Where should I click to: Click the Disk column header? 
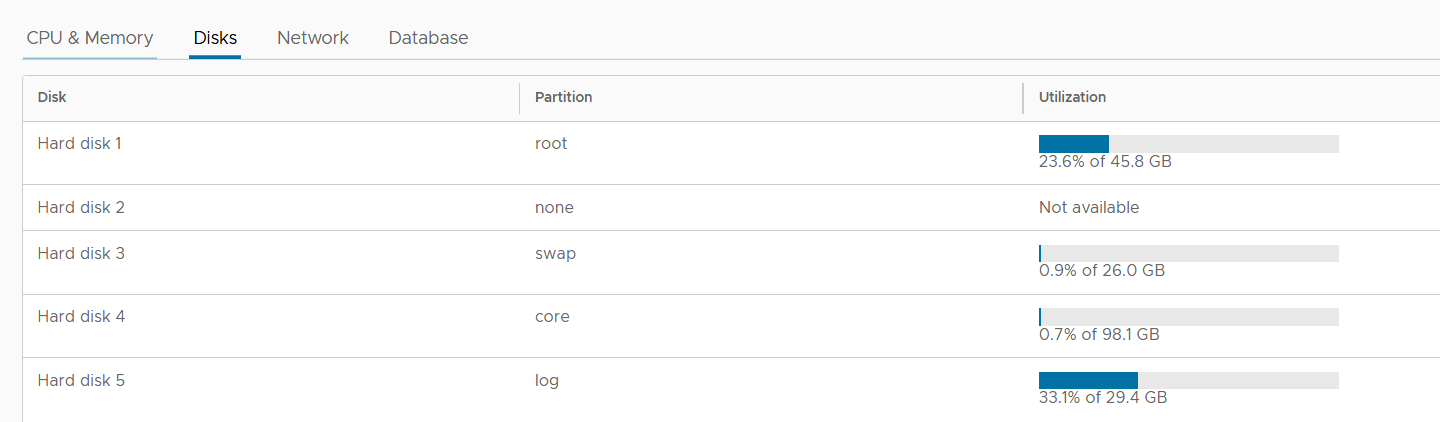click(52, 97)
